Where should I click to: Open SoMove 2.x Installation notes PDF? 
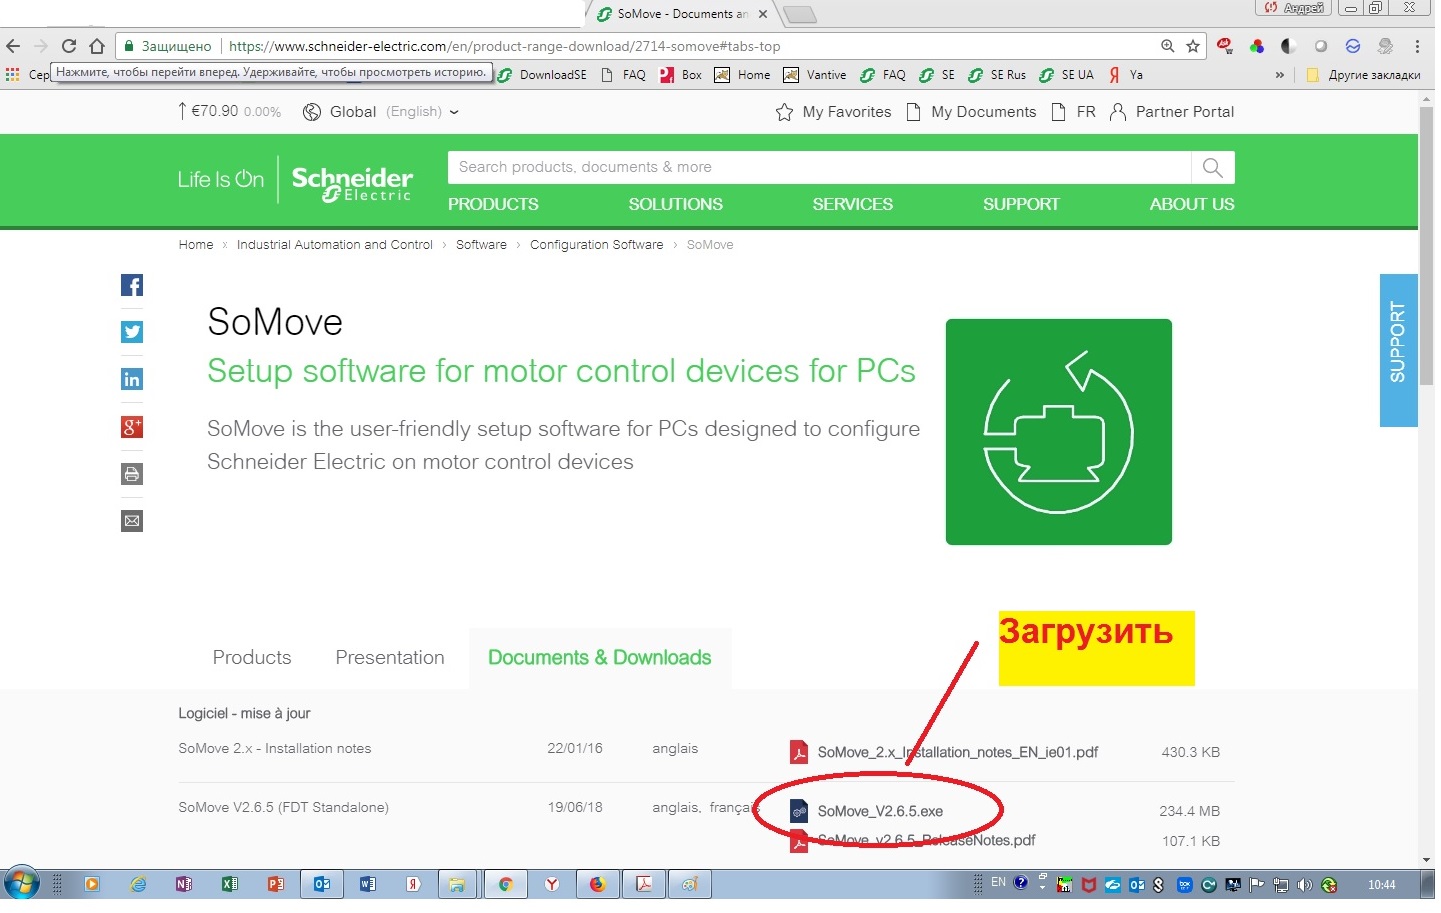coord(958,752)
